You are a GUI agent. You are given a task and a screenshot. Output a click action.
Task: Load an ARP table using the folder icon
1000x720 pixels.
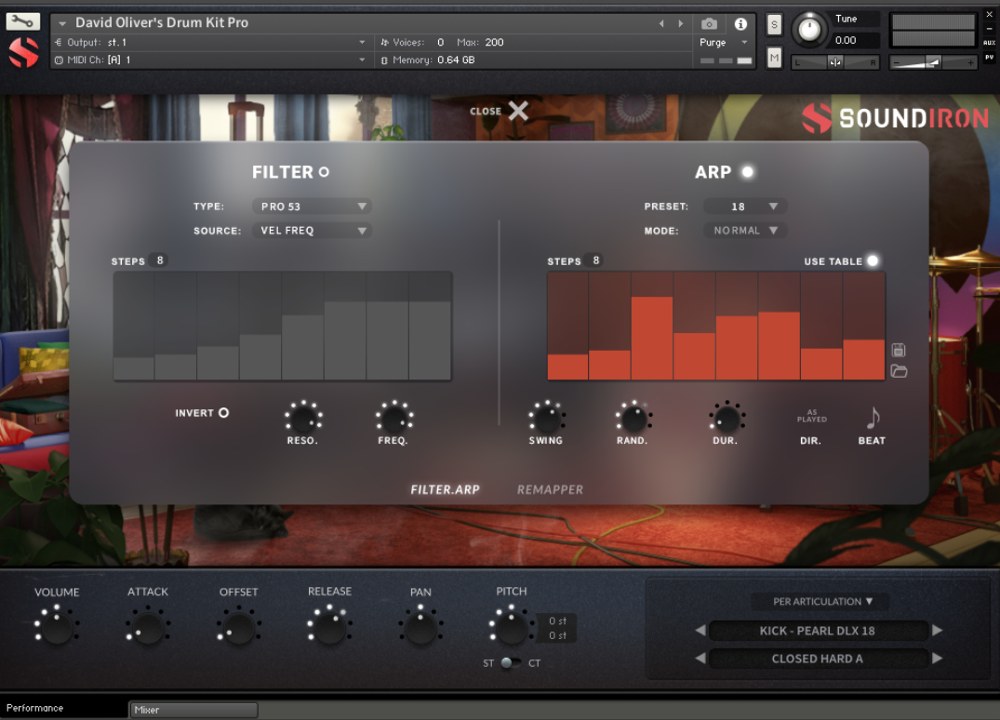899,370
